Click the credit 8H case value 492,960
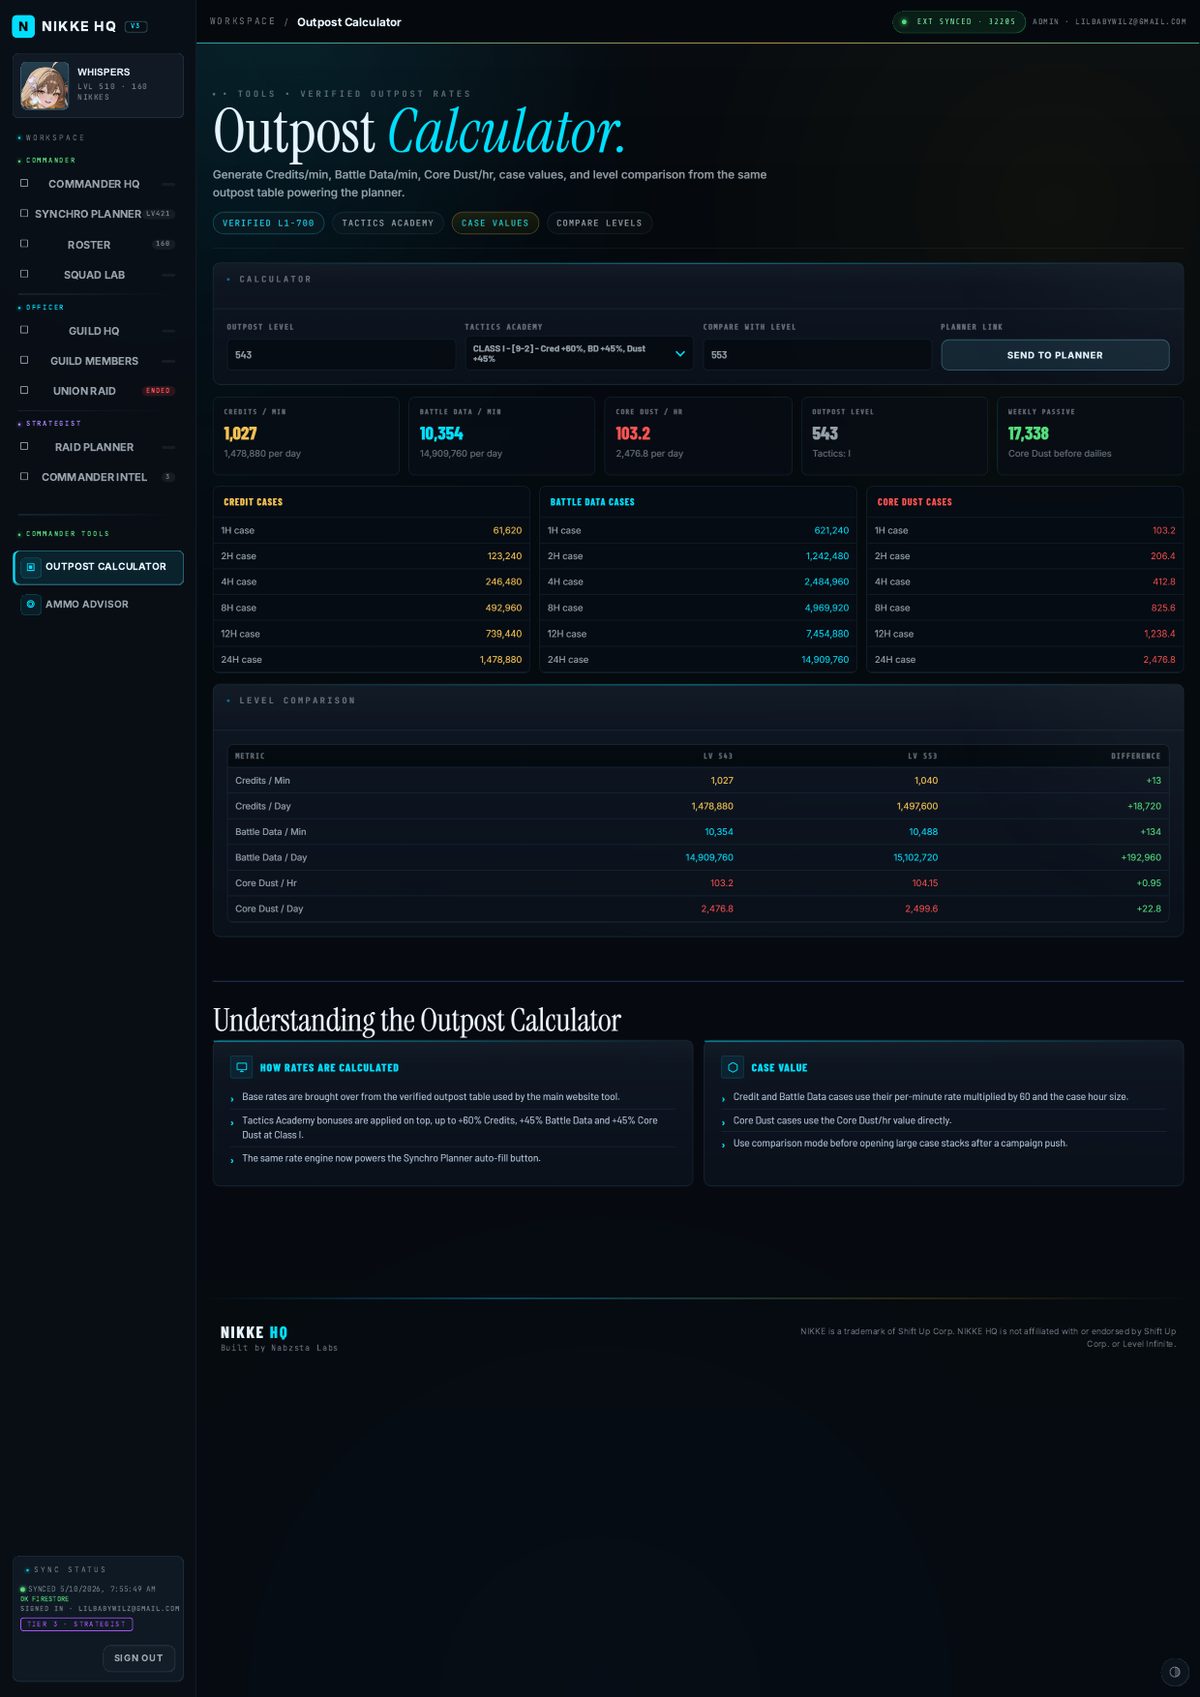This screenshot has width=1200, height=1697. point(503,608)
